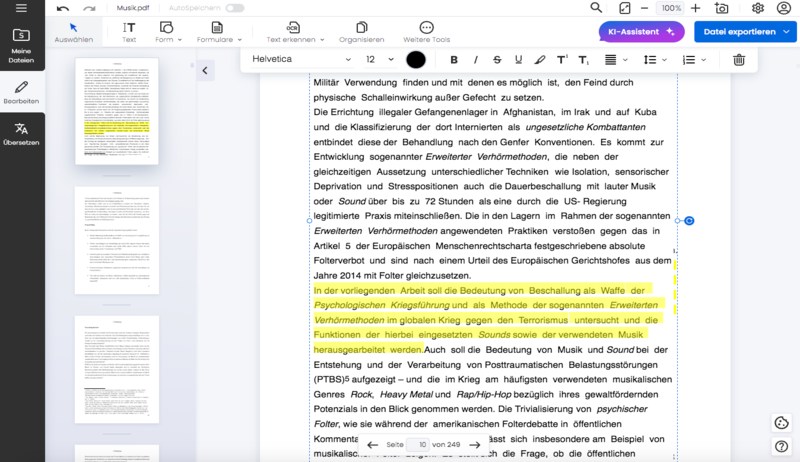800x462 pixels.
Task: Click the fit page icon
Action: [x=624, y=8]
